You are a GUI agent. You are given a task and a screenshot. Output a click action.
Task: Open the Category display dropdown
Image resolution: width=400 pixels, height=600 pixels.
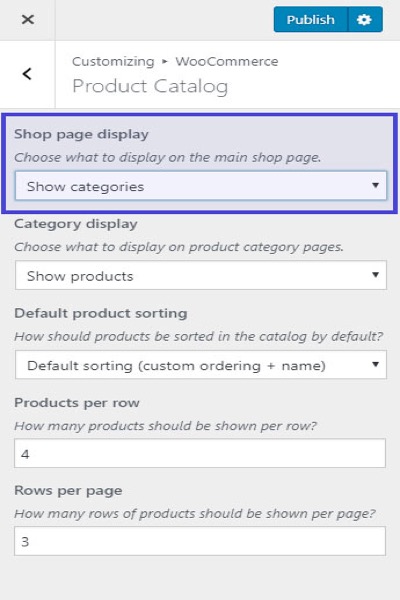click(x=201, y=276)
